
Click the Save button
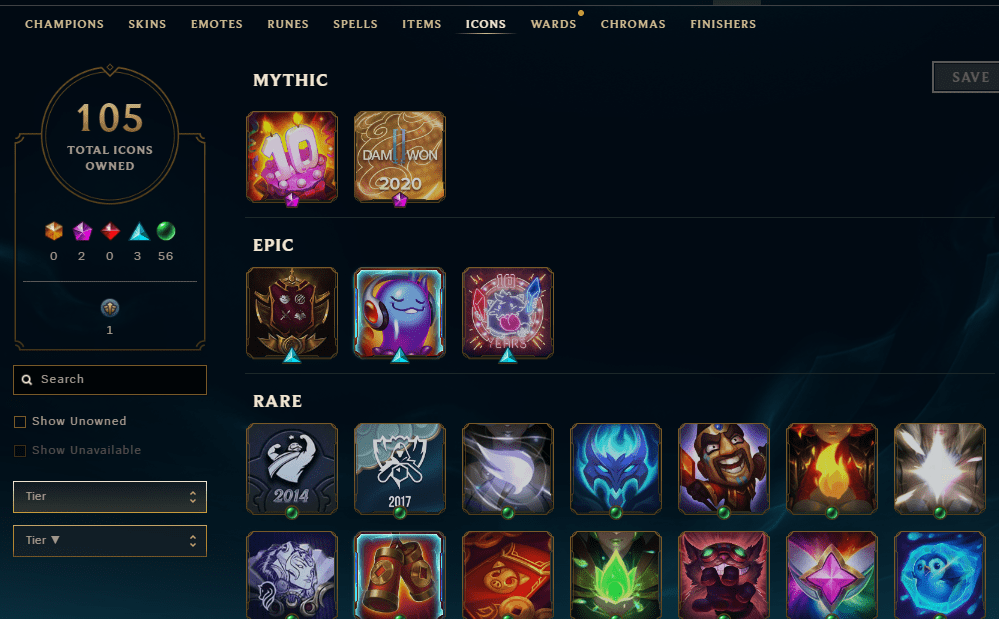(x=968, y=77)
